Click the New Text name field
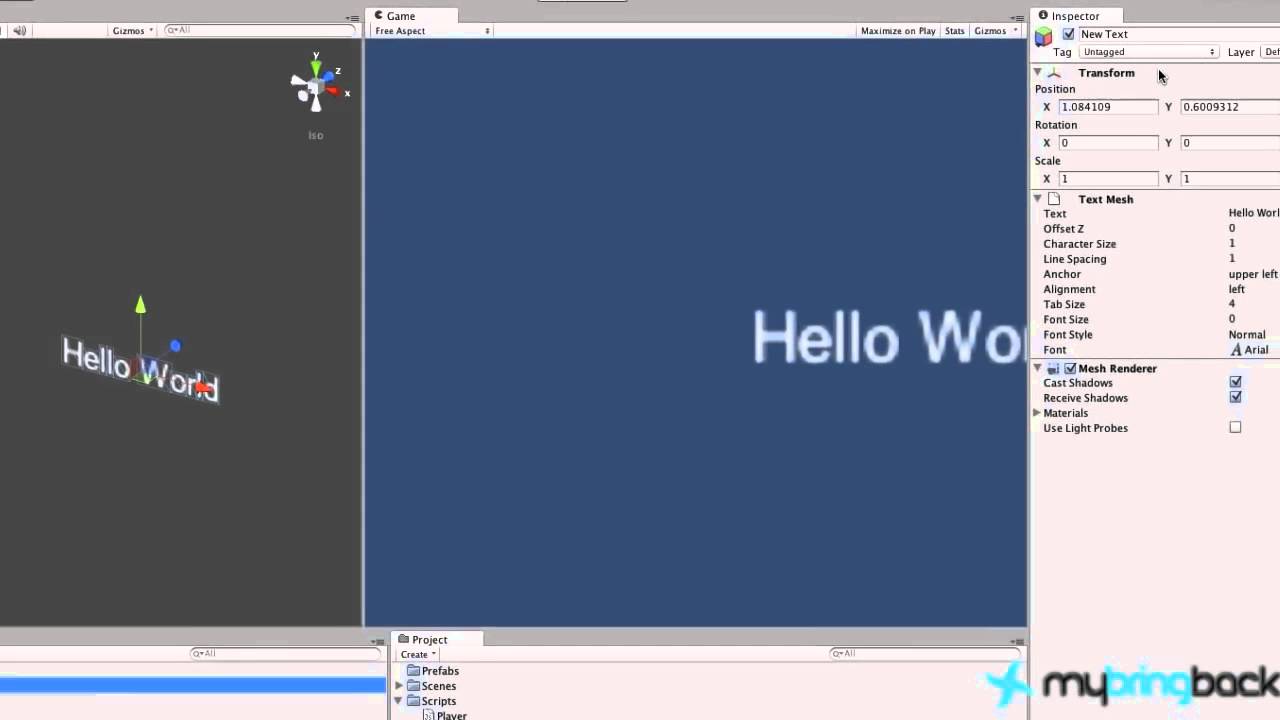 1179,34
